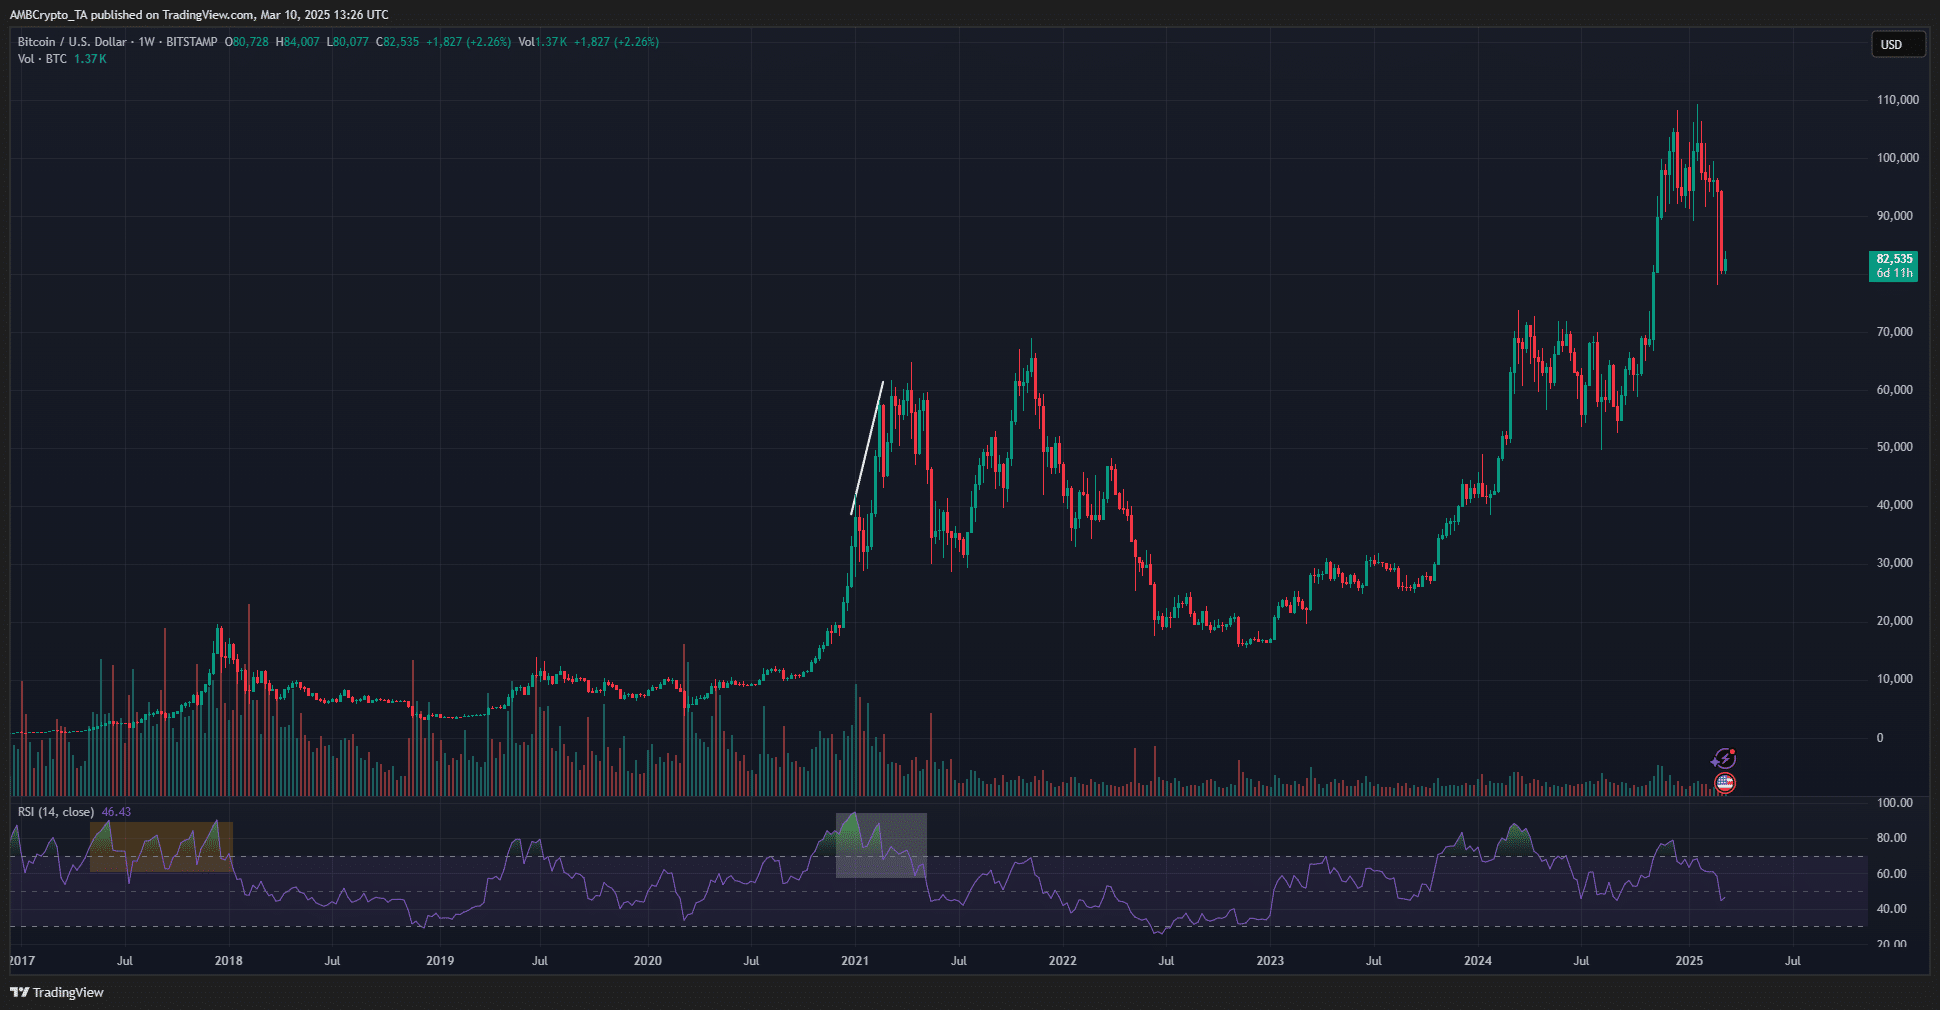Select the current price label 82,535
This screenshot has width=1940, height=1010.
click(x=1894, y=259)
